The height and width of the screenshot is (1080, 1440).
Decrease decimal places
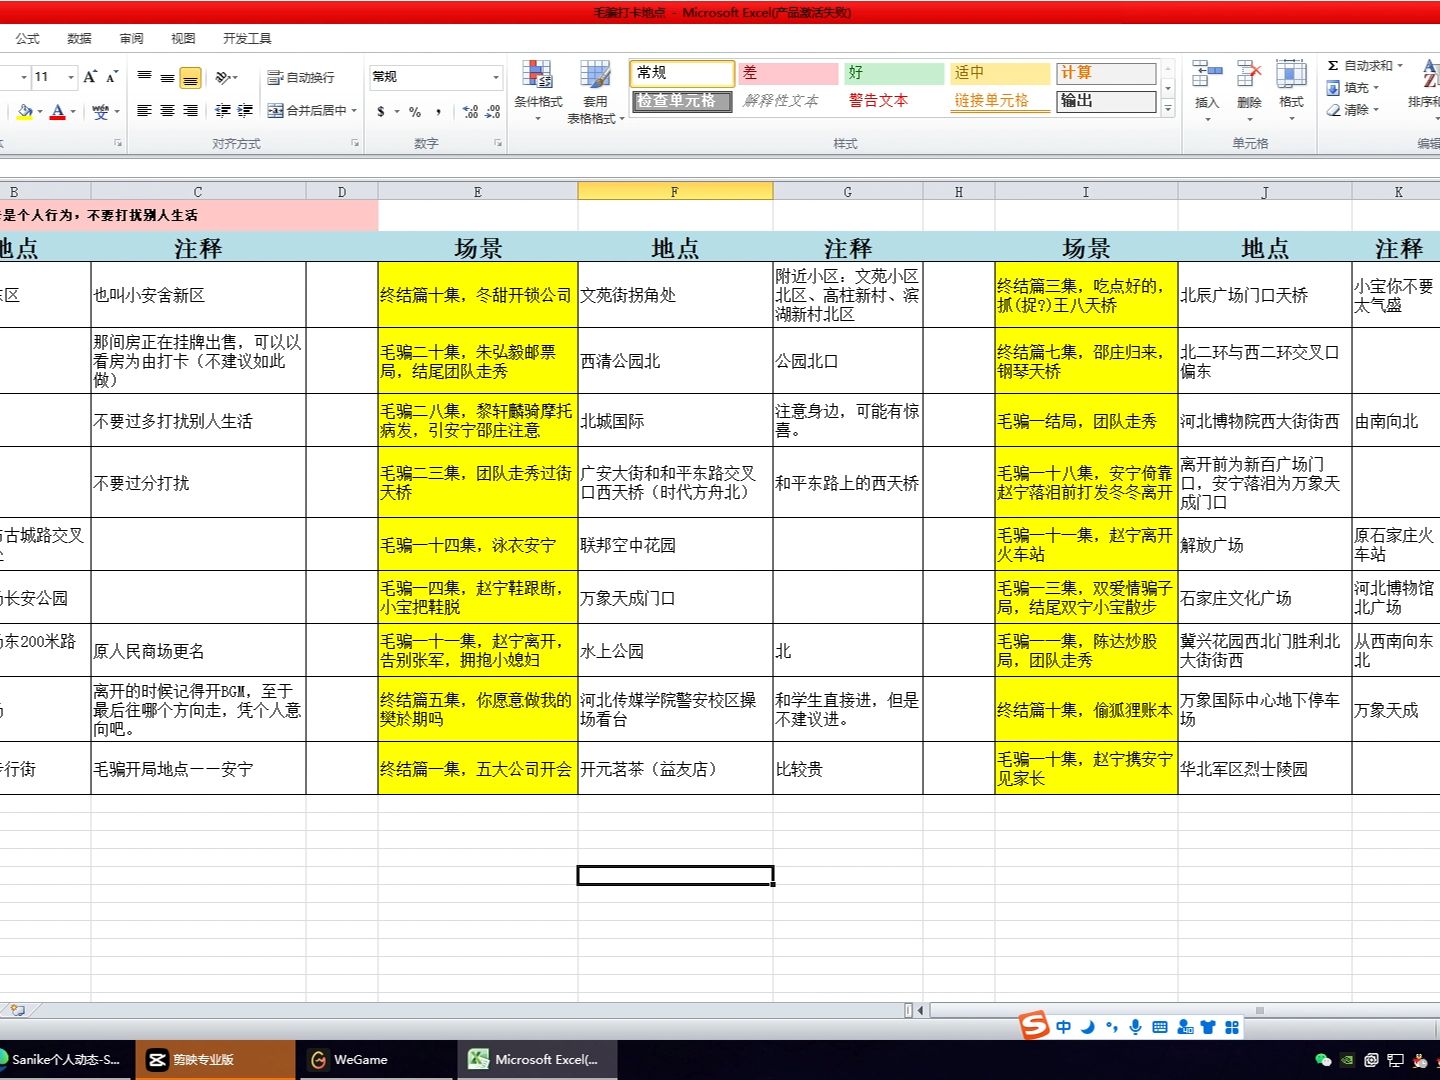click(x=493, y=111)
